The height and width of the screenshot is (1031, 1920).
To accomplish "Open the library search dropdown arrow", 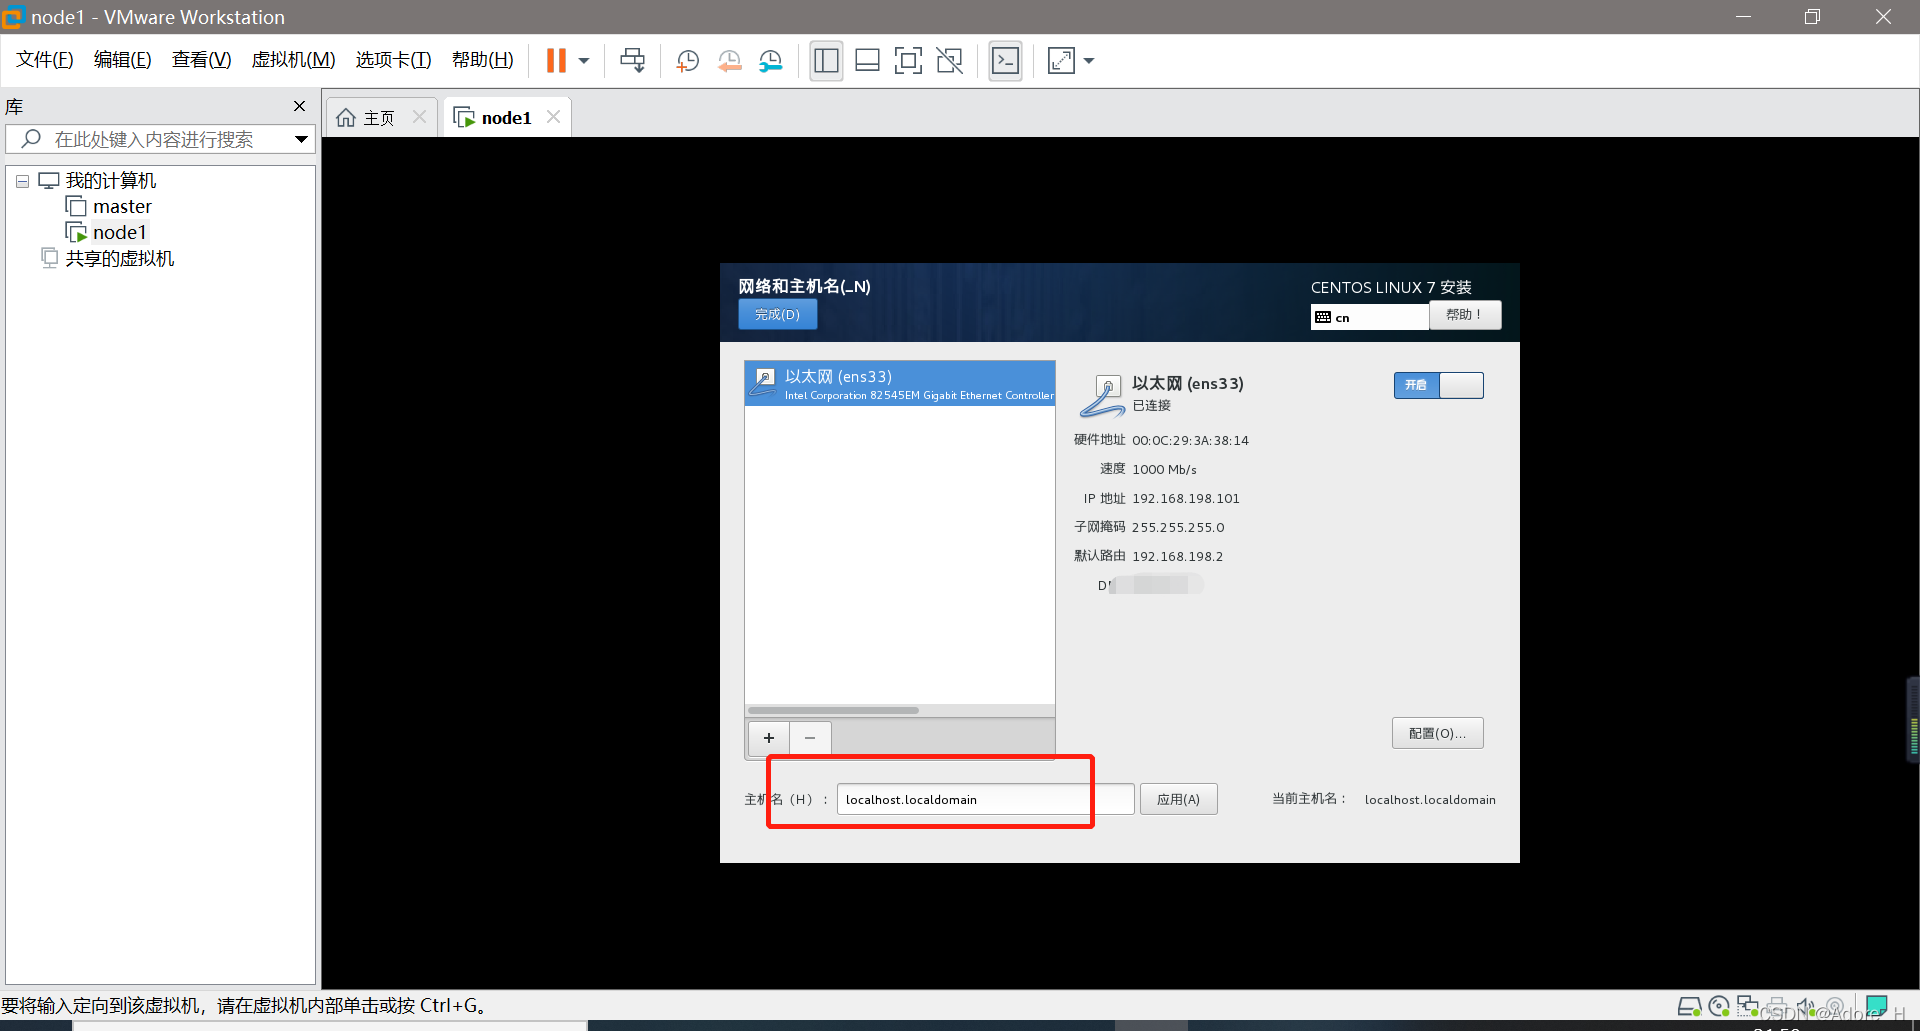I will (x=301, y=139).
